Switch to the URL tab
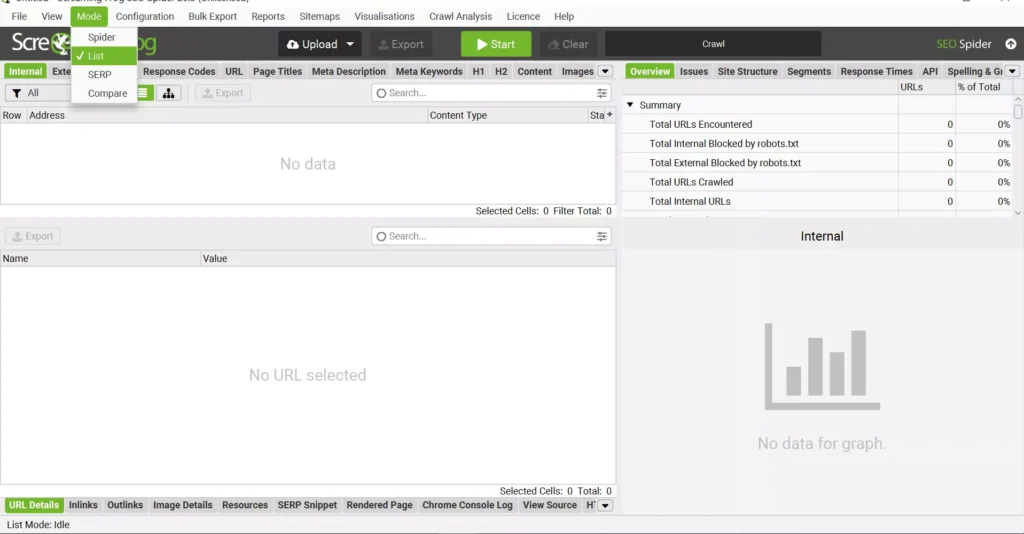This screenshot has width=1024, height=534. pyautogui.click(x=234, y=71)
